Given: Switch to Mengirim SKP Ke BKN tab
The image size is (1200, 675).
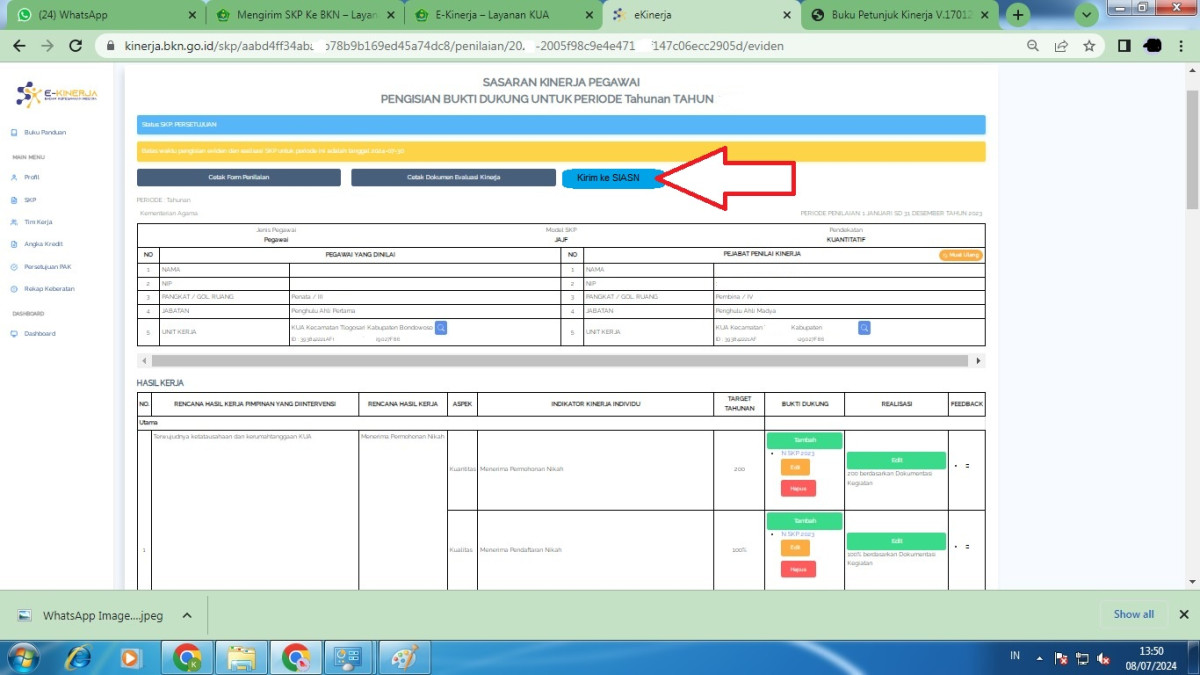Looking at the screenshot, I should click(305, 15).
